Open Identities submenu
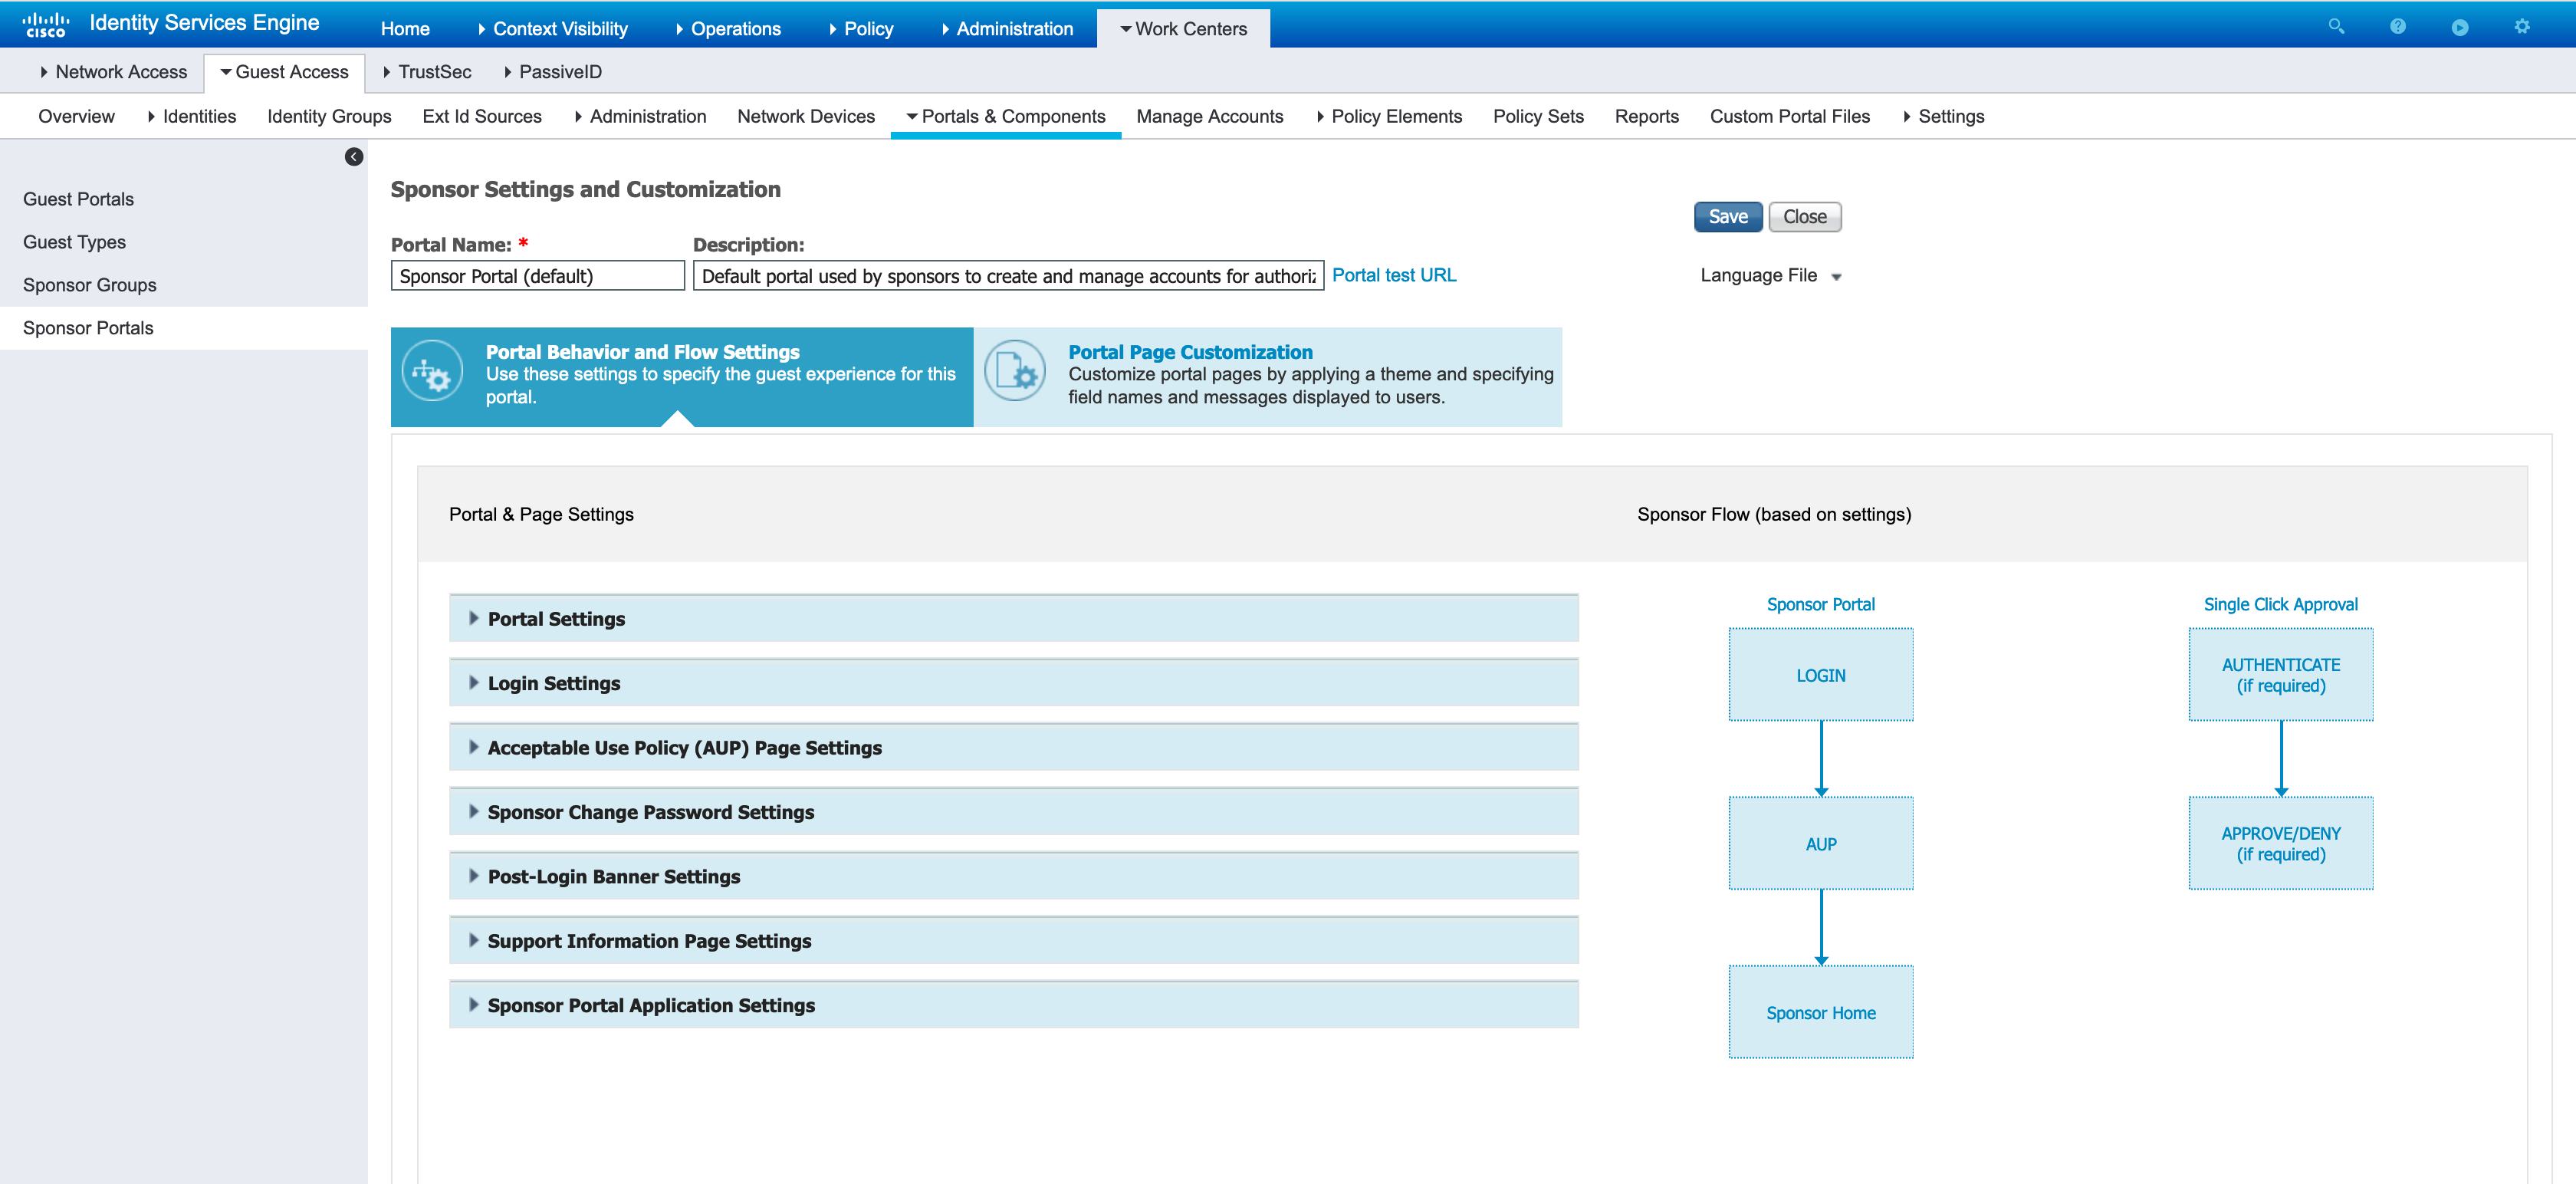This screenshot has height=1184, width=2576. (192, 116)
